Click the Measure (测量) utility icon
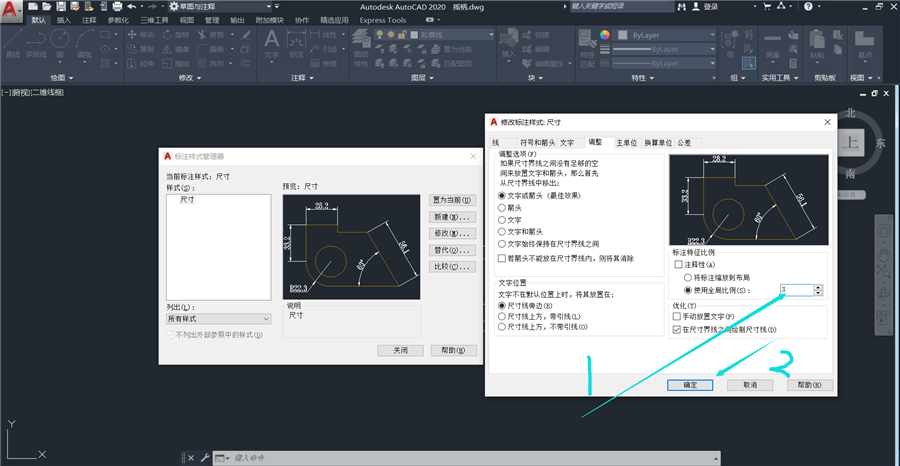Screen dimensions: 900x466 (773, 45)
